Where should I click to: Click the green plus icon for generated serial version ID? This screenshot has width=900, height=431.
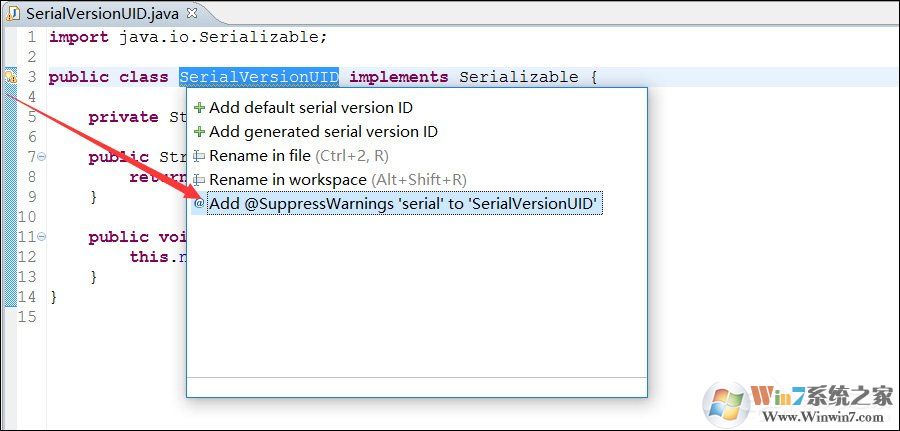point(200,132)
